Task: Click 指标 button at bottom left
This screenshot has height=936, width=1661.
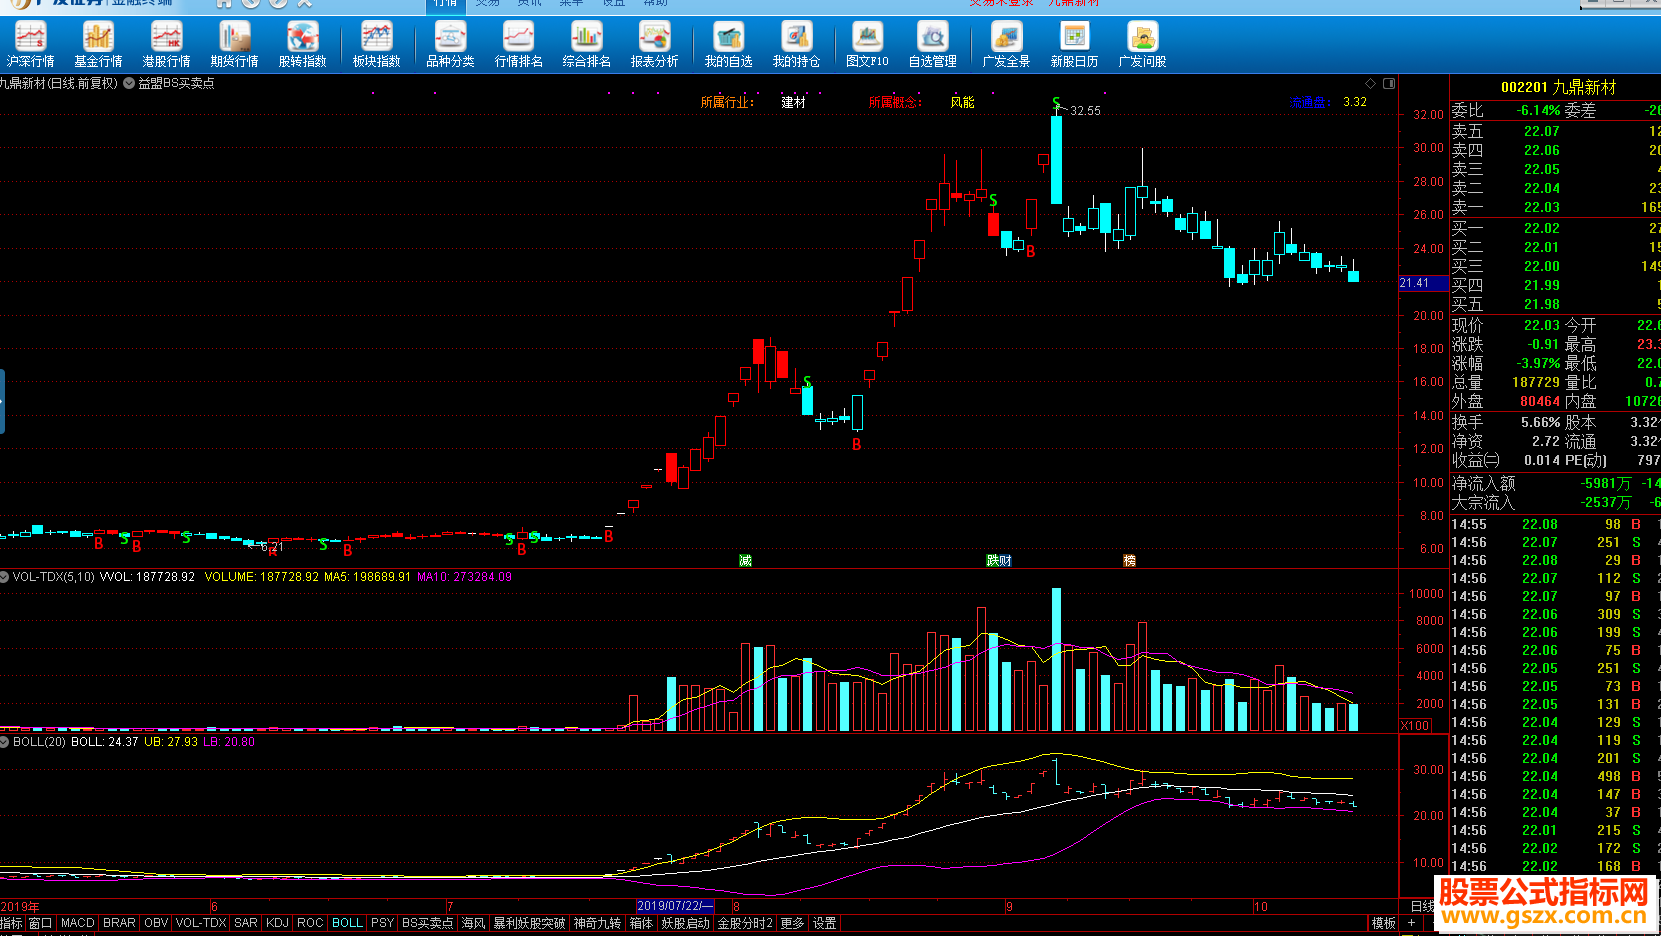Action: pos(11,923)
